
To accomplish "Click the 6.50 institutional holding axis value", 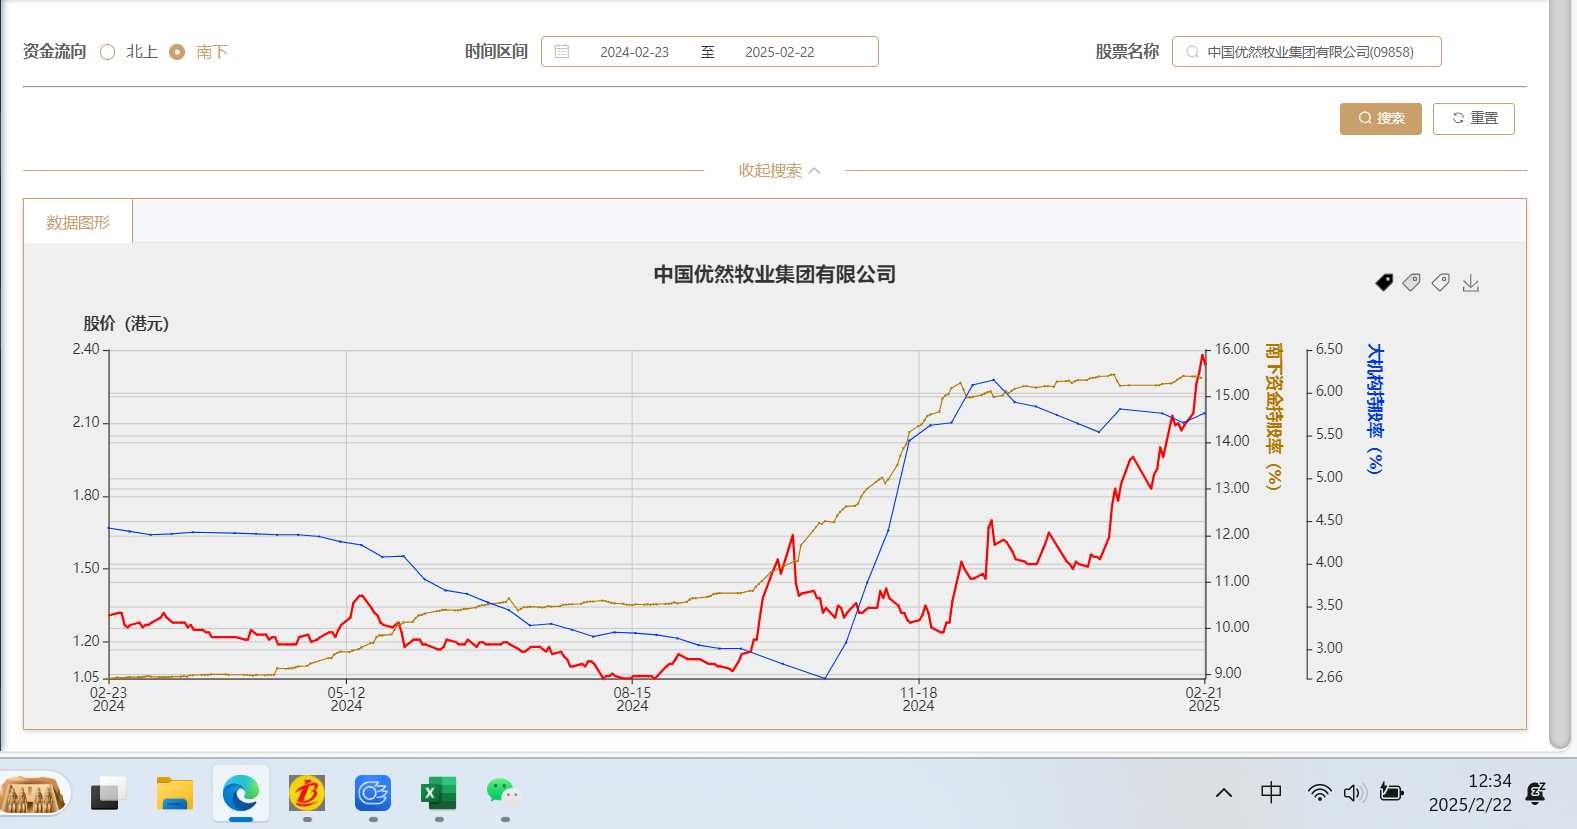I will click(1329, 349).
